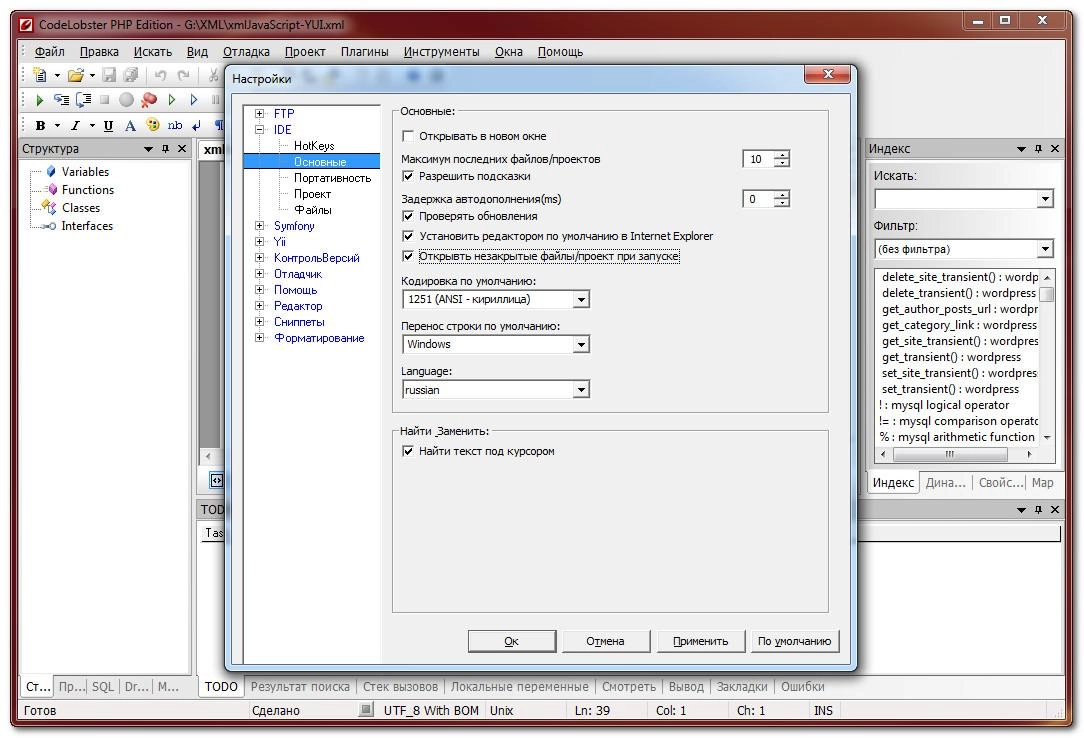Click the Отмена button
This screenshot has height=738, width=1084.
point(606,641)
